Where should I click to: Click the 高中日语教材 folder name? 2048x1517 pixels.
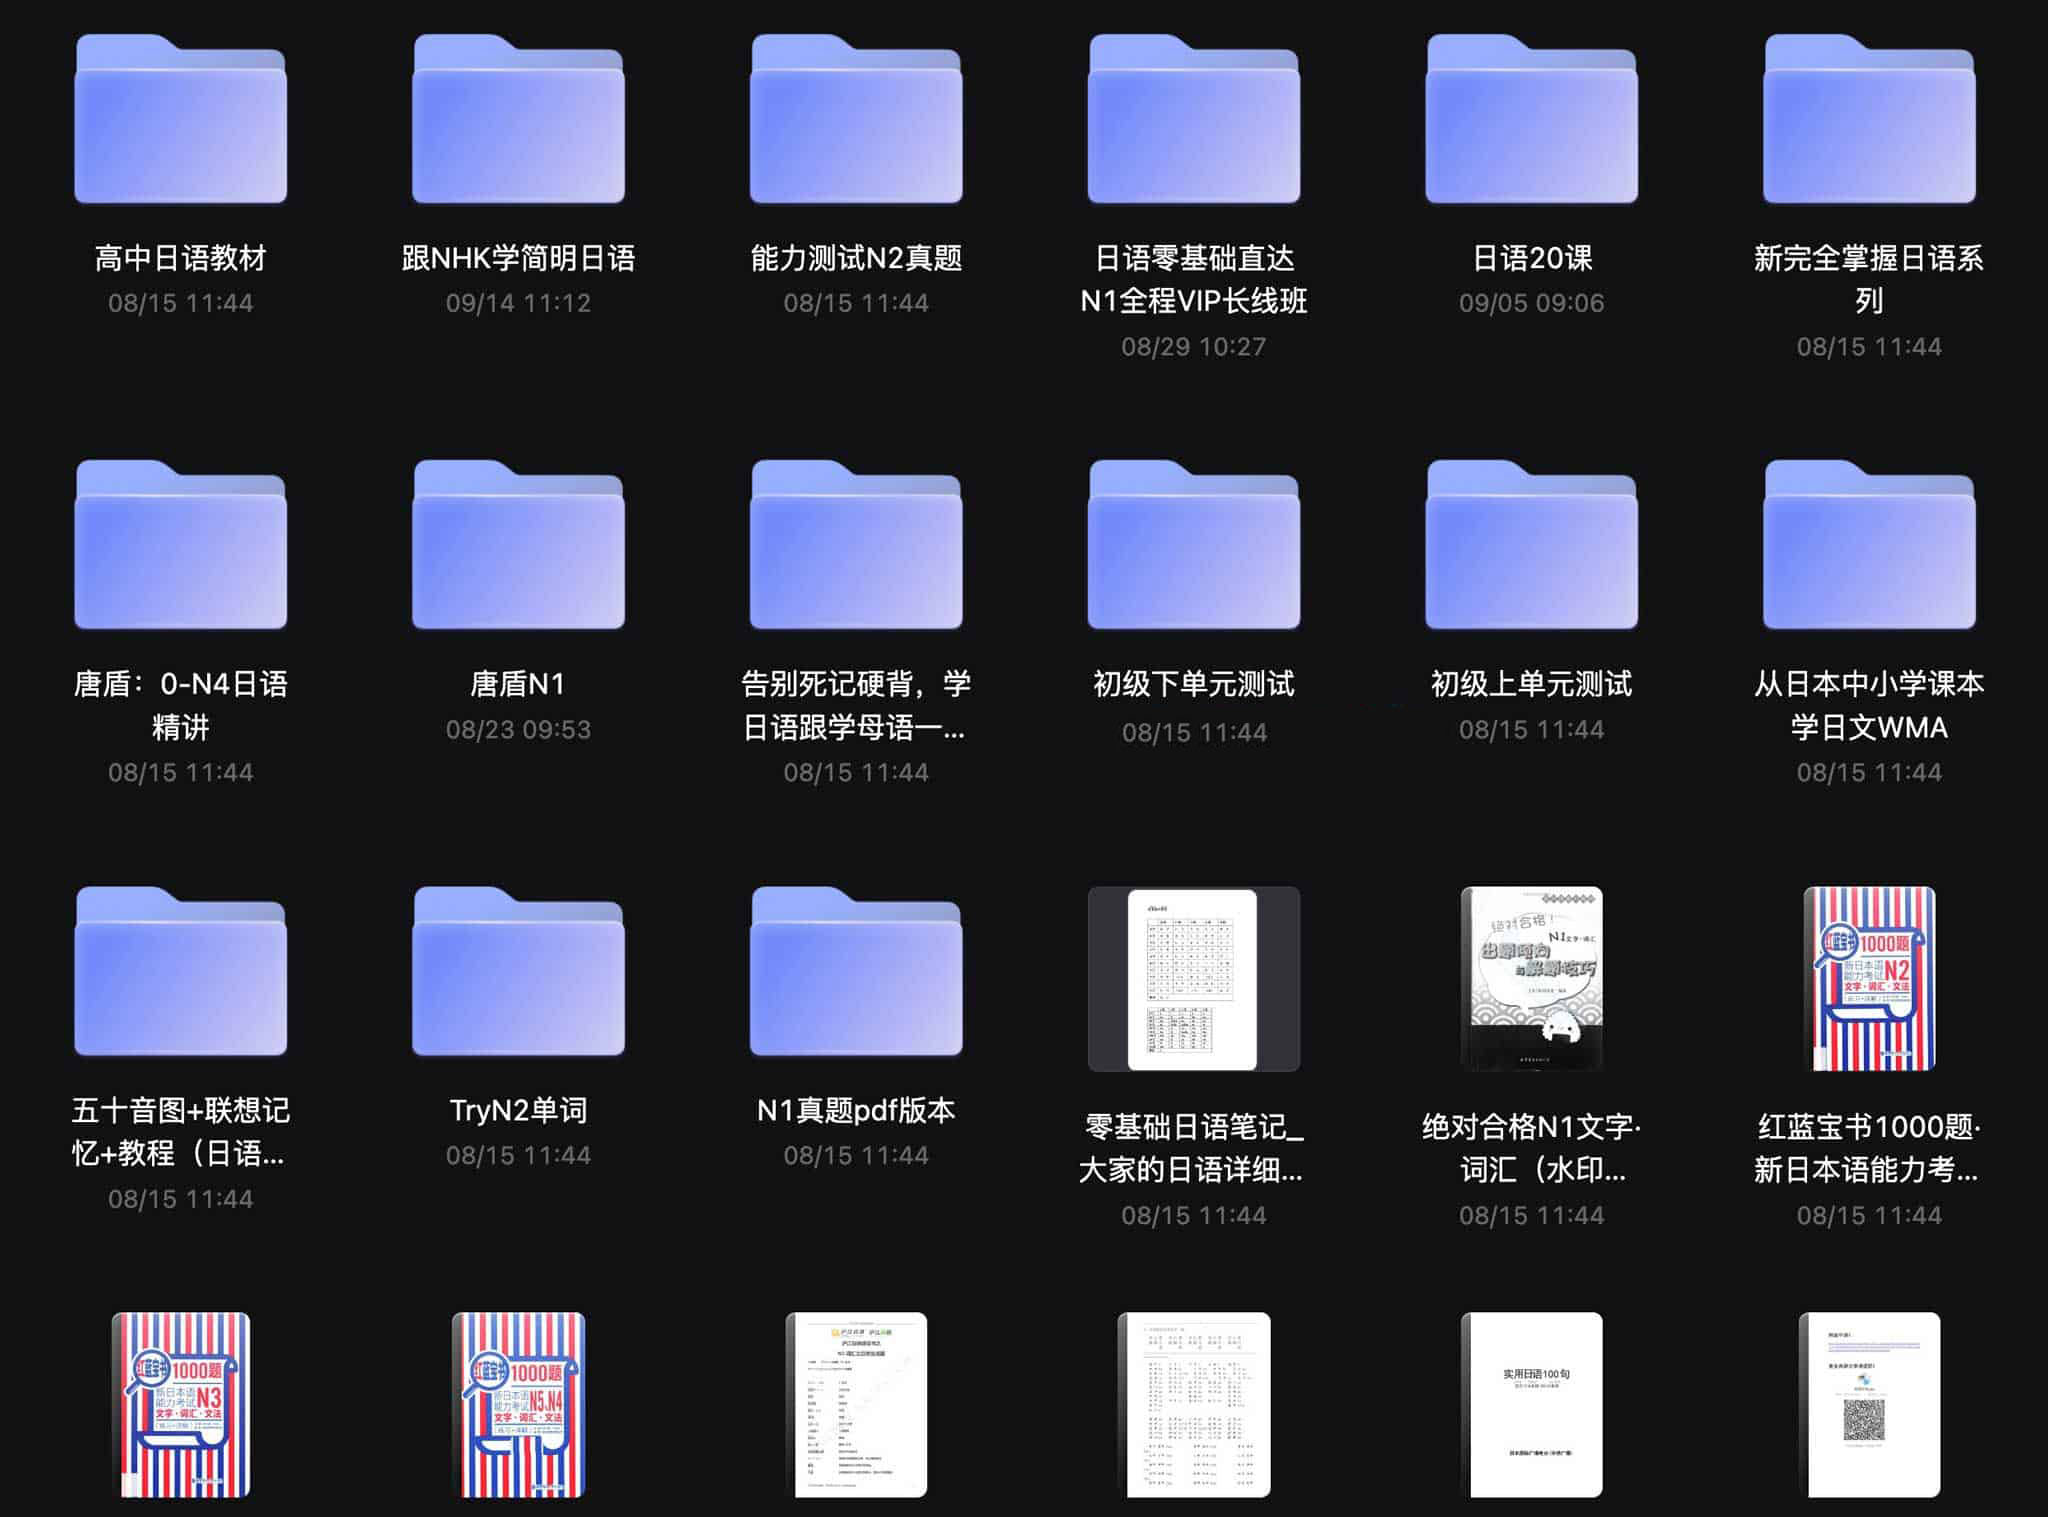click(181, 259)
